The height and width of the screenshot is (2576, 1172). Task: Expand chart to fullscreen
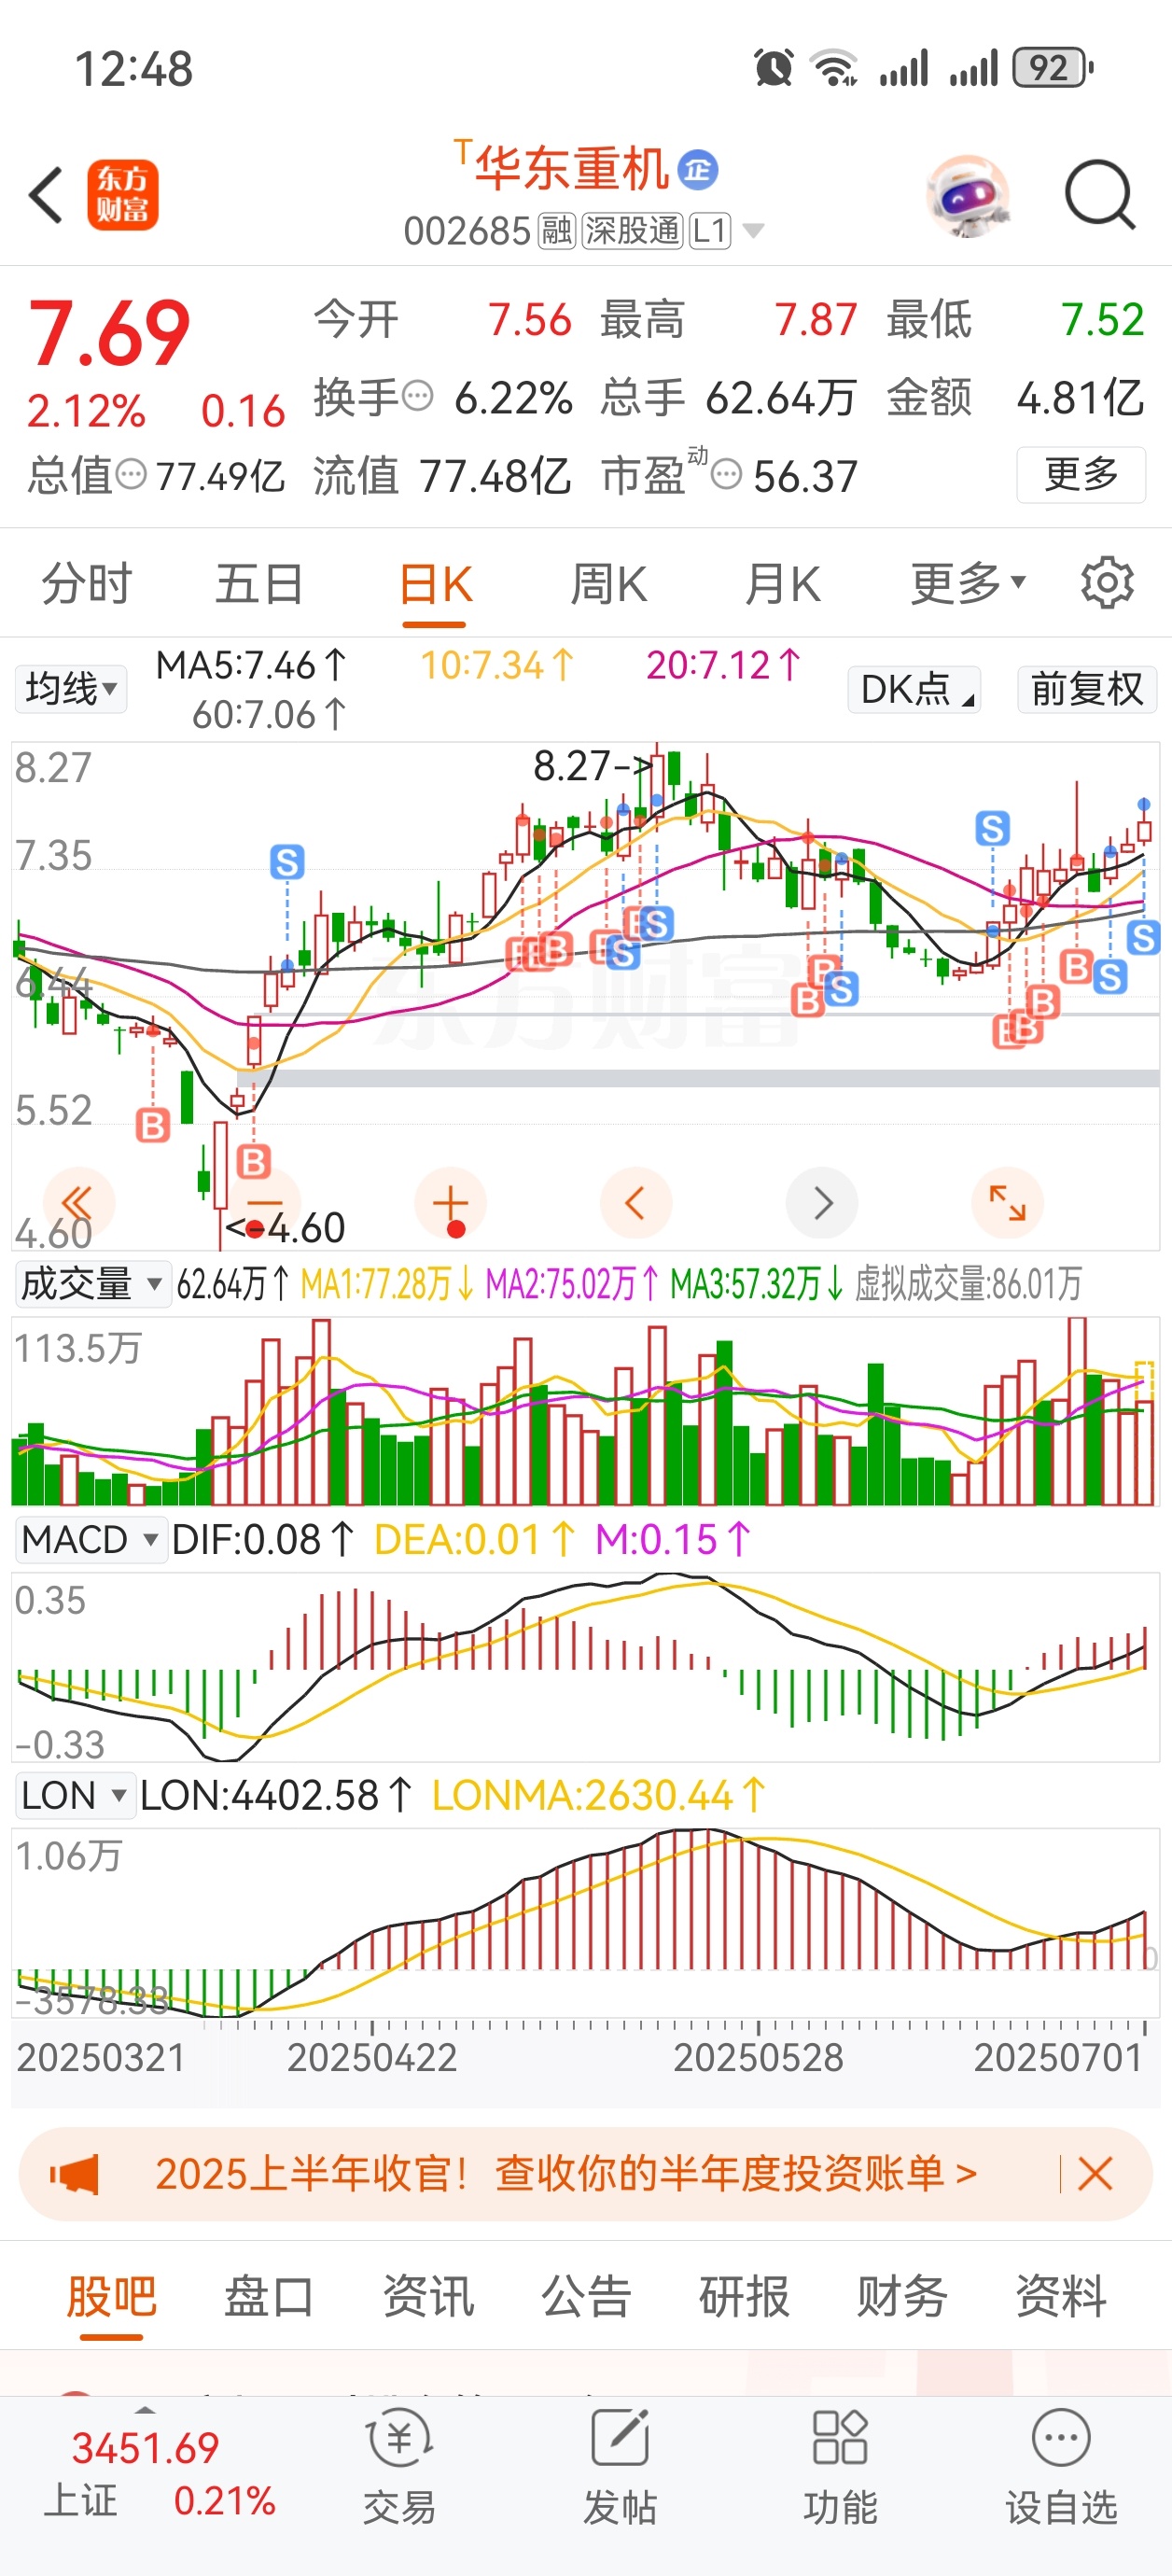tap(1008, 1202)
